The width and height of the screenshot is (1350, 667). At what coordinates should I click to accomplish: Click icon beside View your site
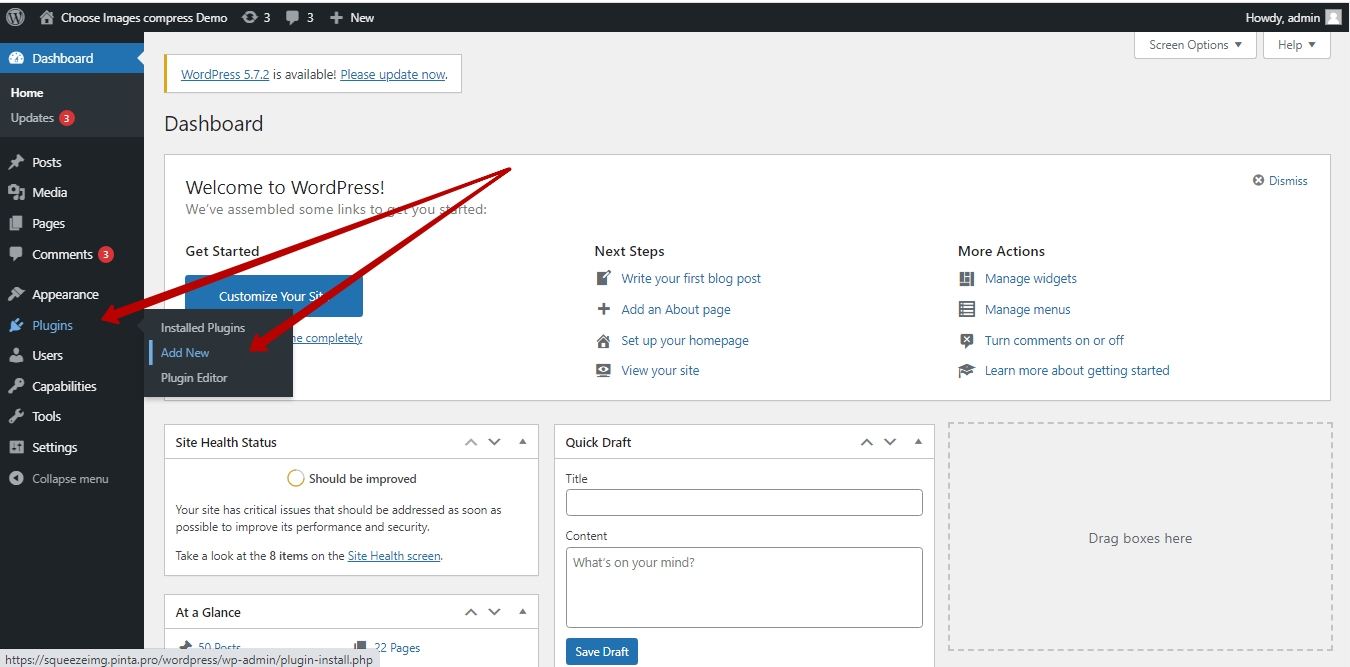point(603,370)
